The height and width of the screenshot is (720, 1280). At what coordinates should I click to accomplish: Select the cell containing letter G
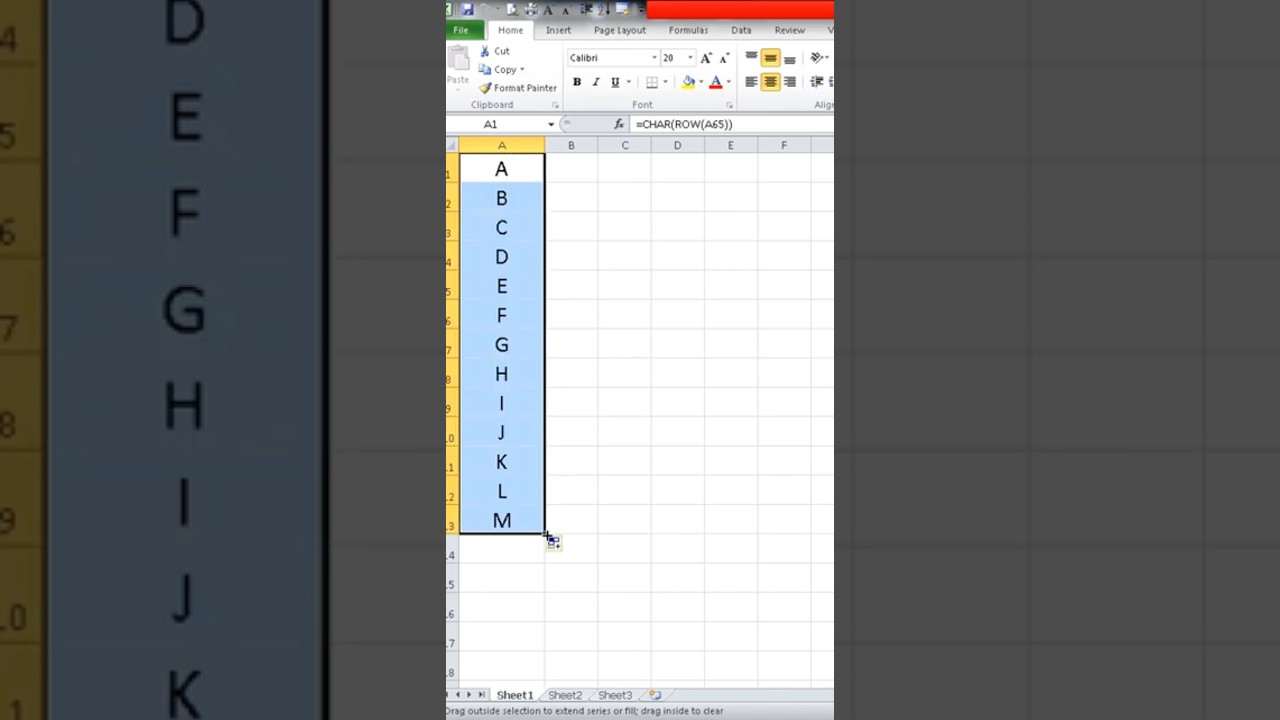point(502,345)
